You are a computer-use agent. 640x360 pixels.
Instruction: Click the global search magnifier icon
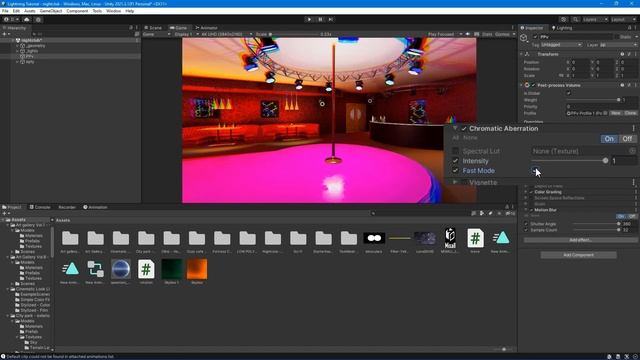coord(575,19)
